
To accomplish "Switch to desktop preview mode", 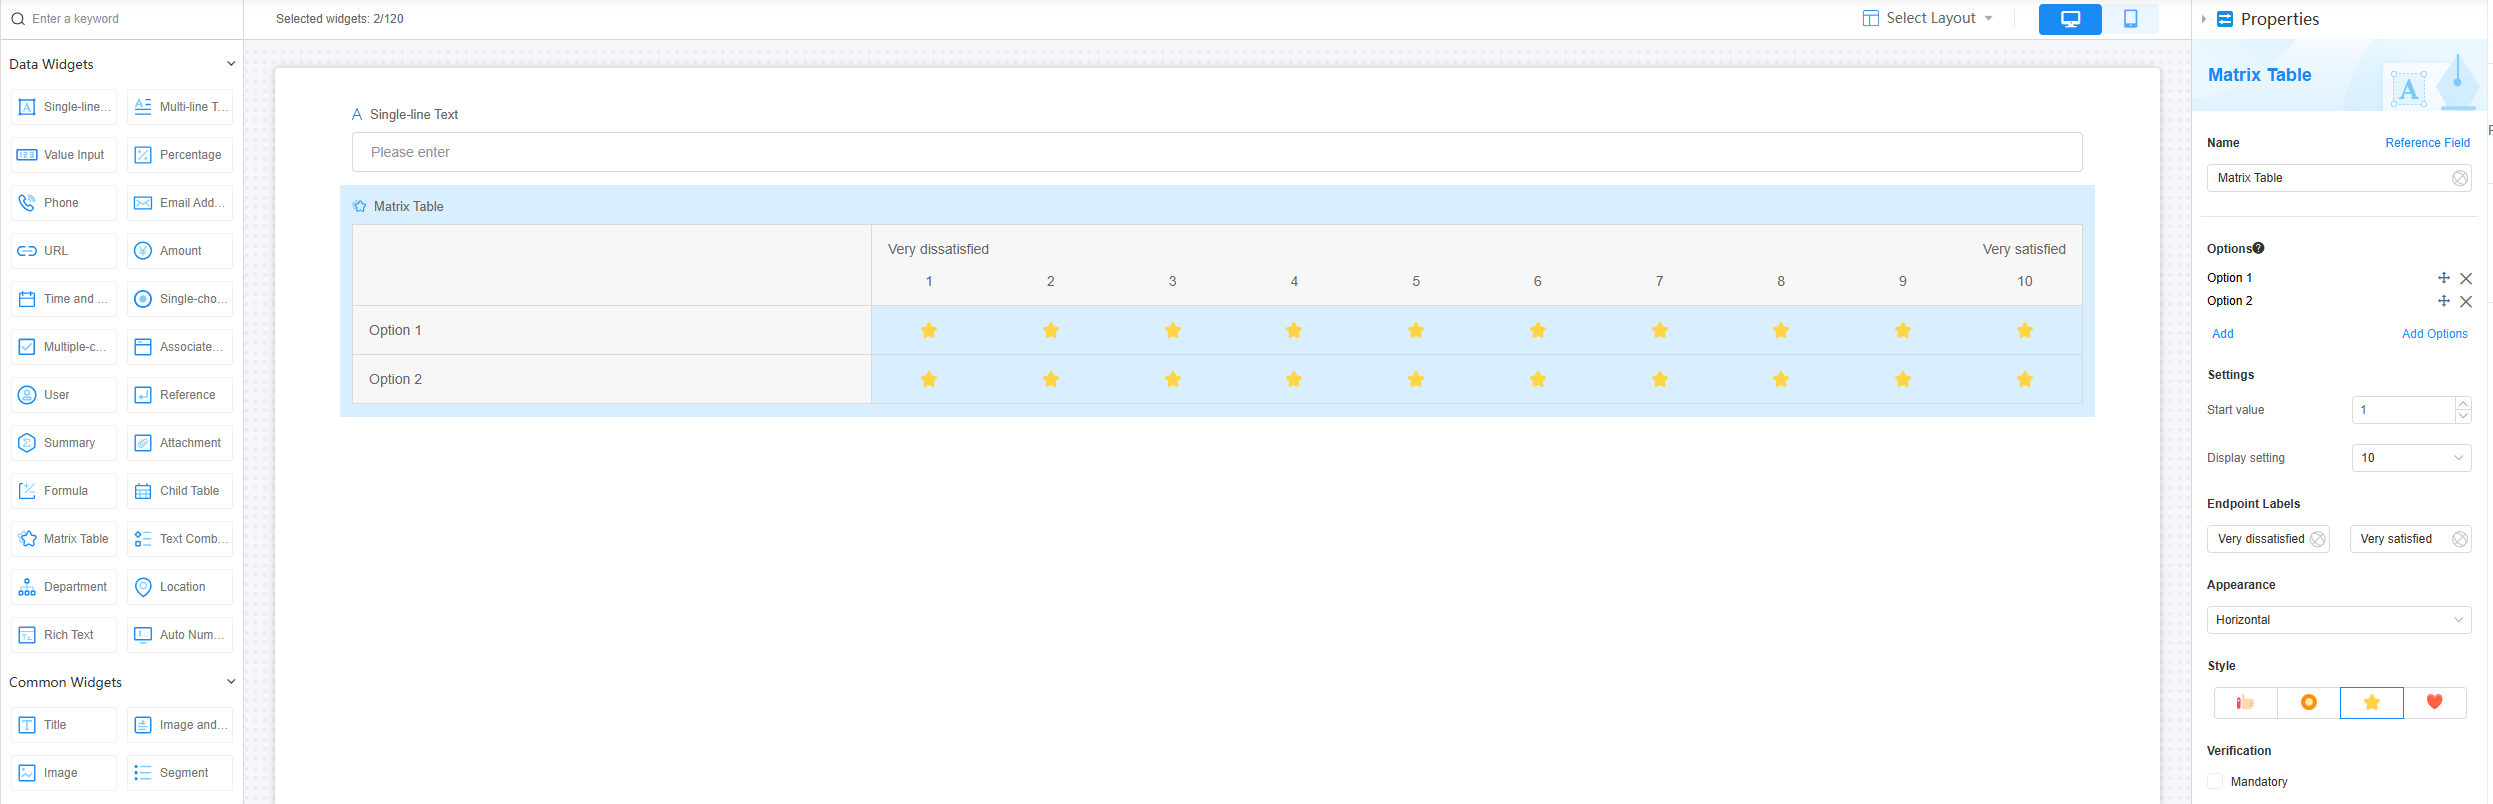I will pyautogui.click(x=2070, y=19).
